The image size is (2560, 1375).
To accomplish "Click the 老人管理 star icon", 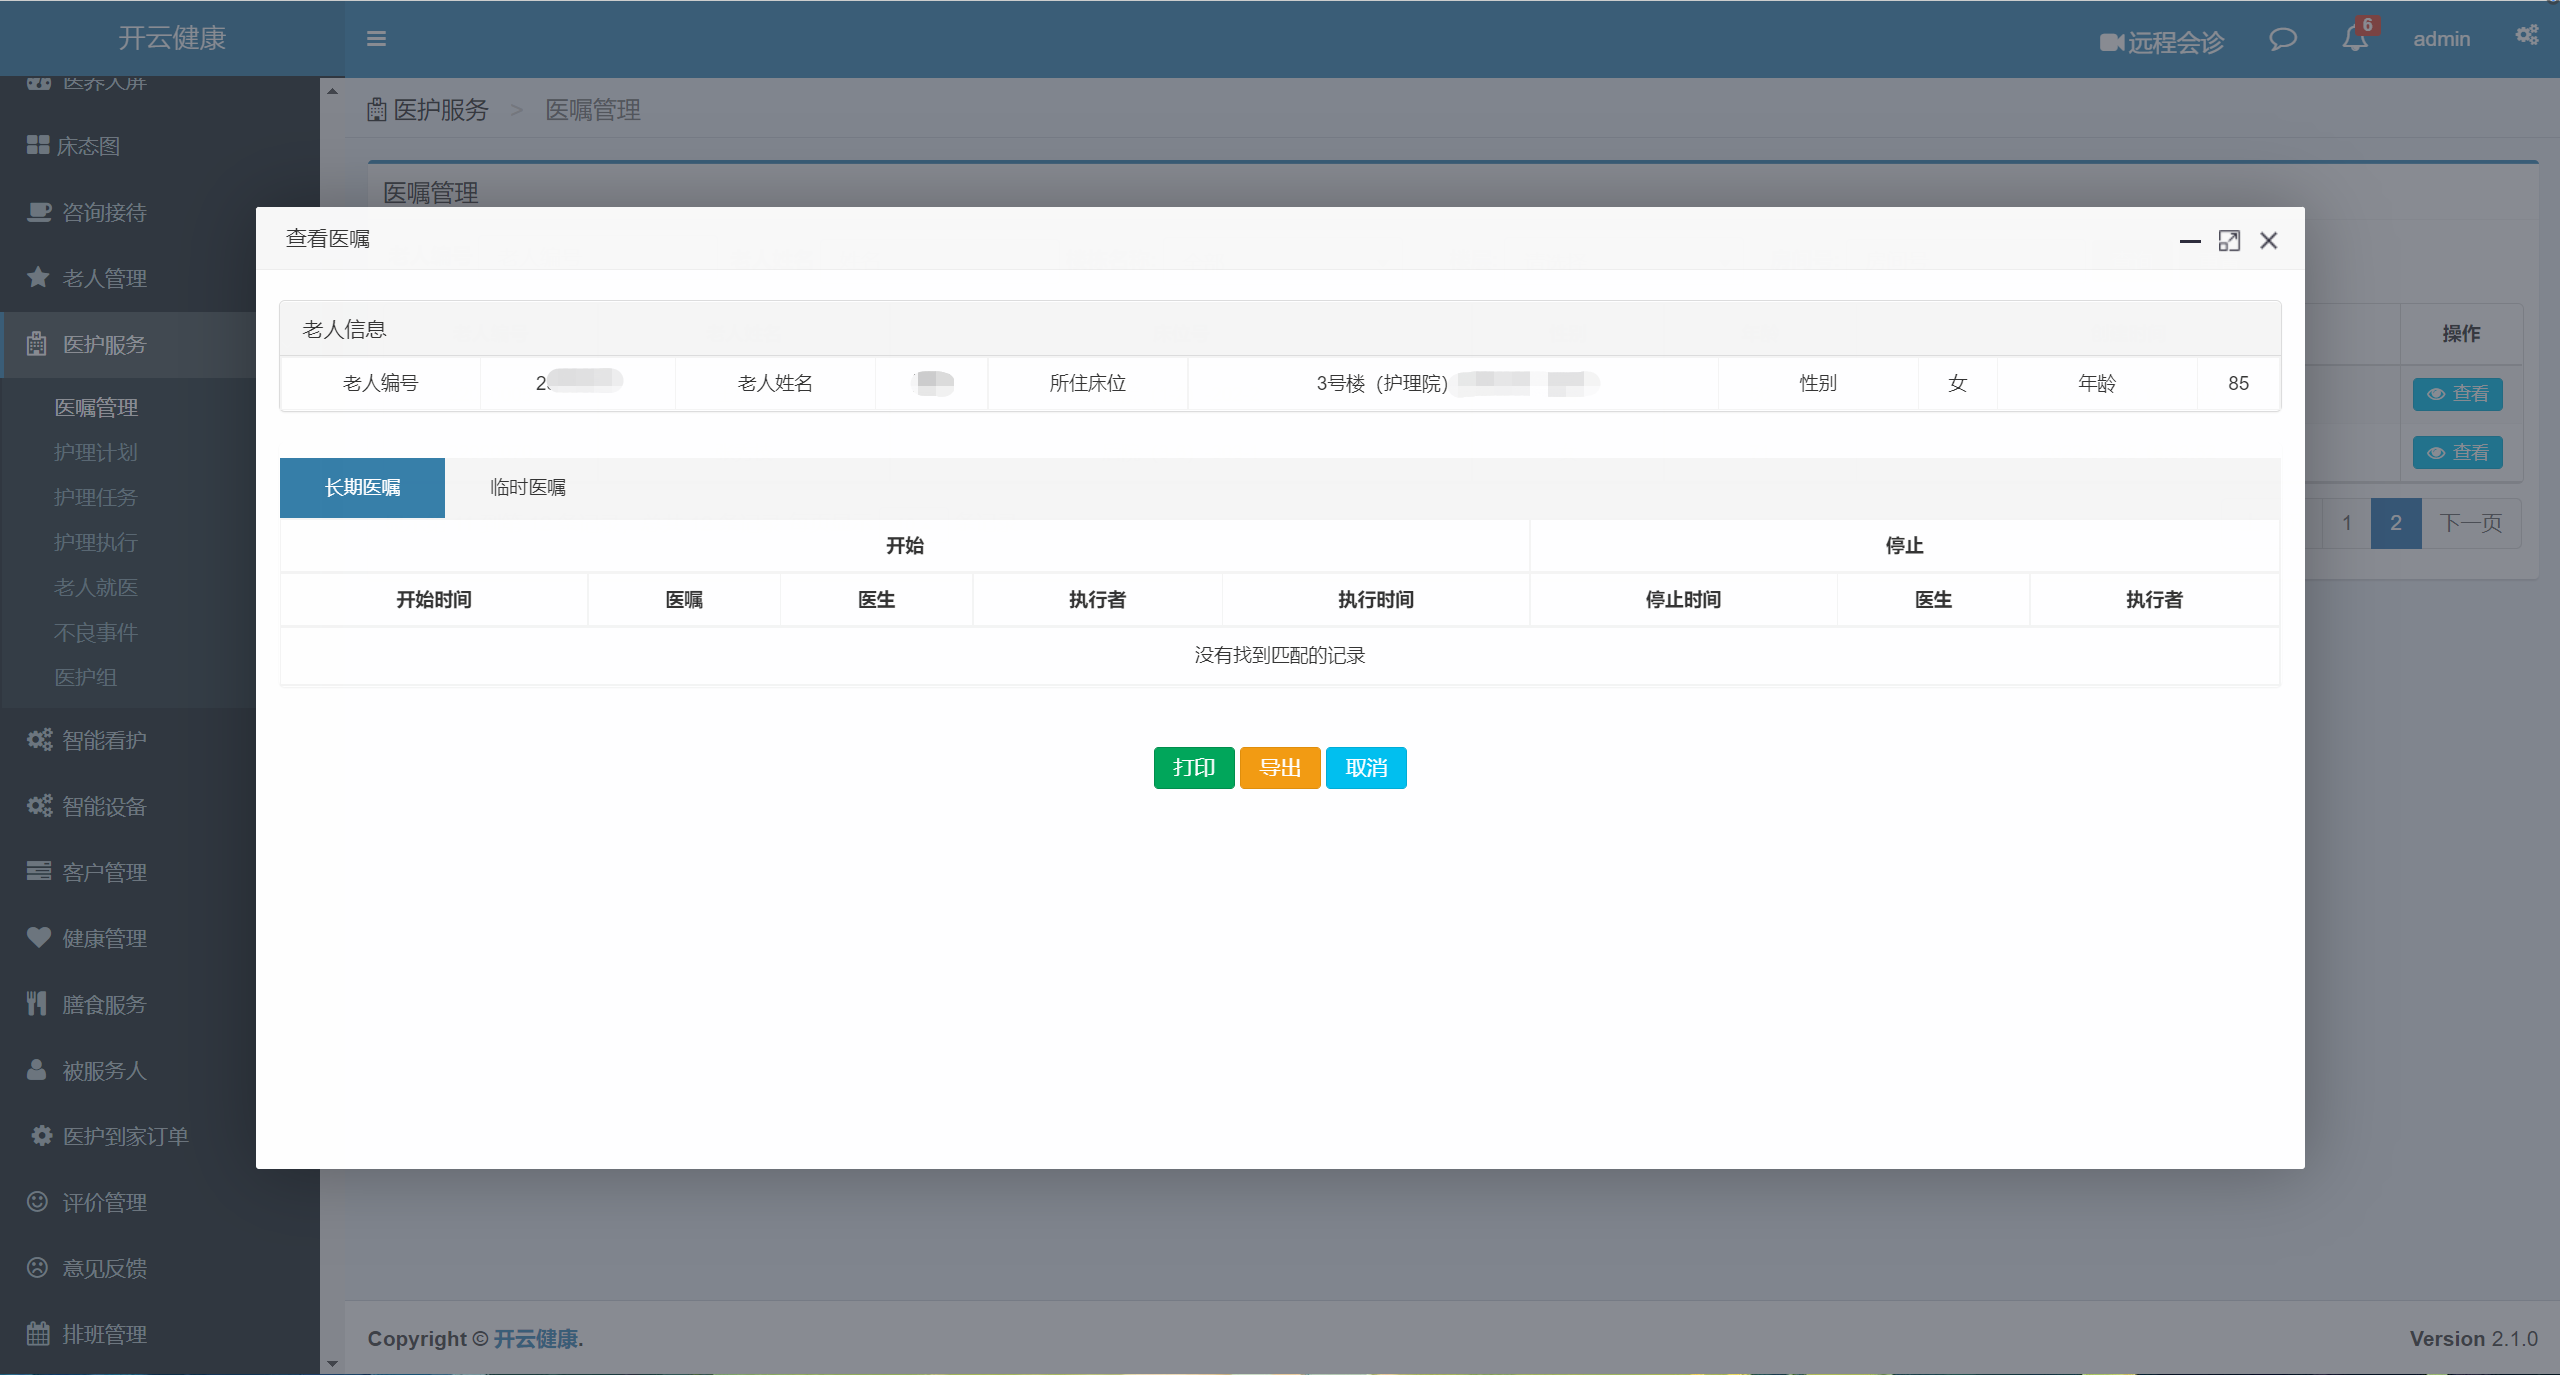I will click(38, 278).
